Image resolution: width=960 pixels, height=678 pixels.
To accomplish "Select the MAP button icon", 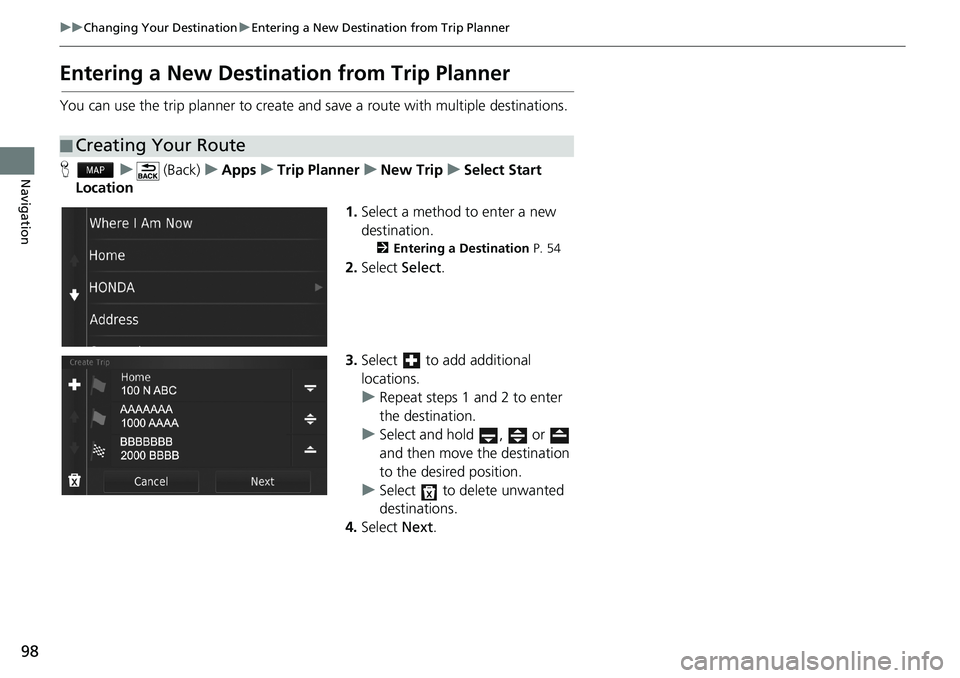I will coord(96,170).
